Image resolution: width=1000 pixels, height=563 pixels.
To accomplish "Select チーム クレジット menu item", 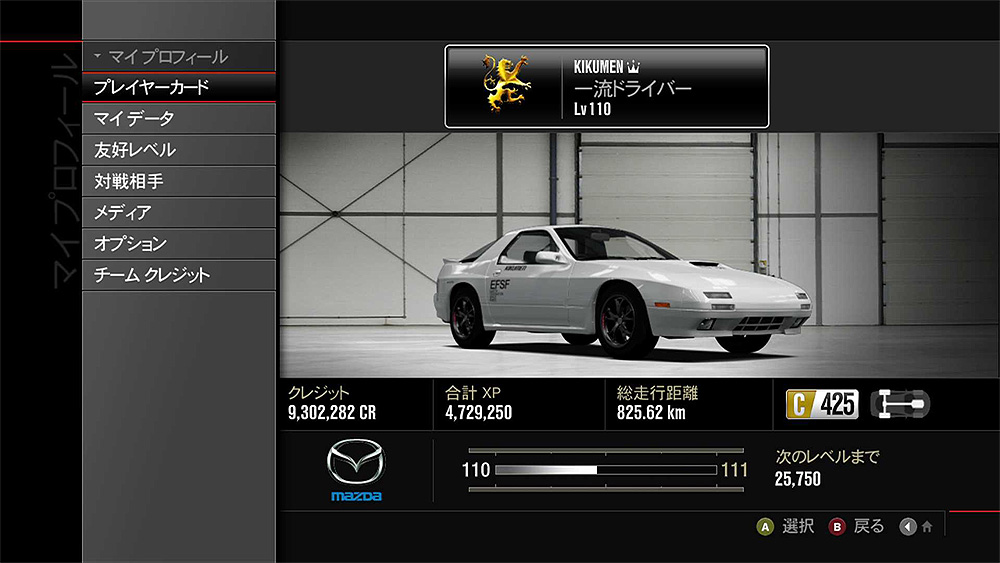I will pos(179,274).
